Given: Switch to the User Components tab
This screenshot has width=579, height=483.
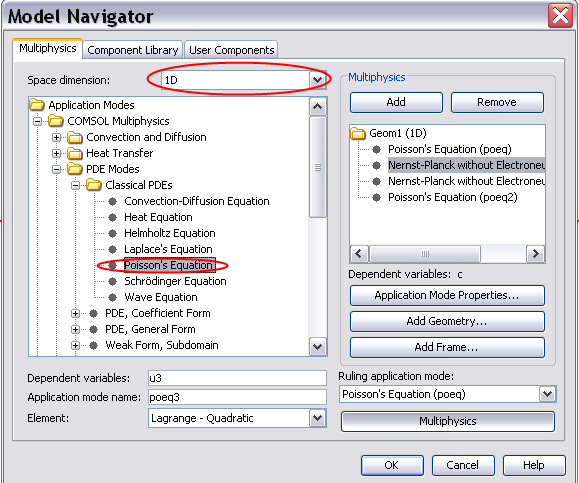Looking at the screenshot, I should 232,50.
